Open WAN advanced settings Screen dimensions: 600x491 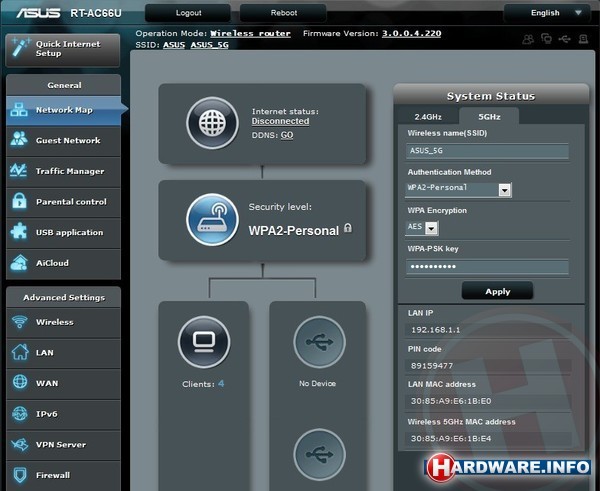pos(64,383)
